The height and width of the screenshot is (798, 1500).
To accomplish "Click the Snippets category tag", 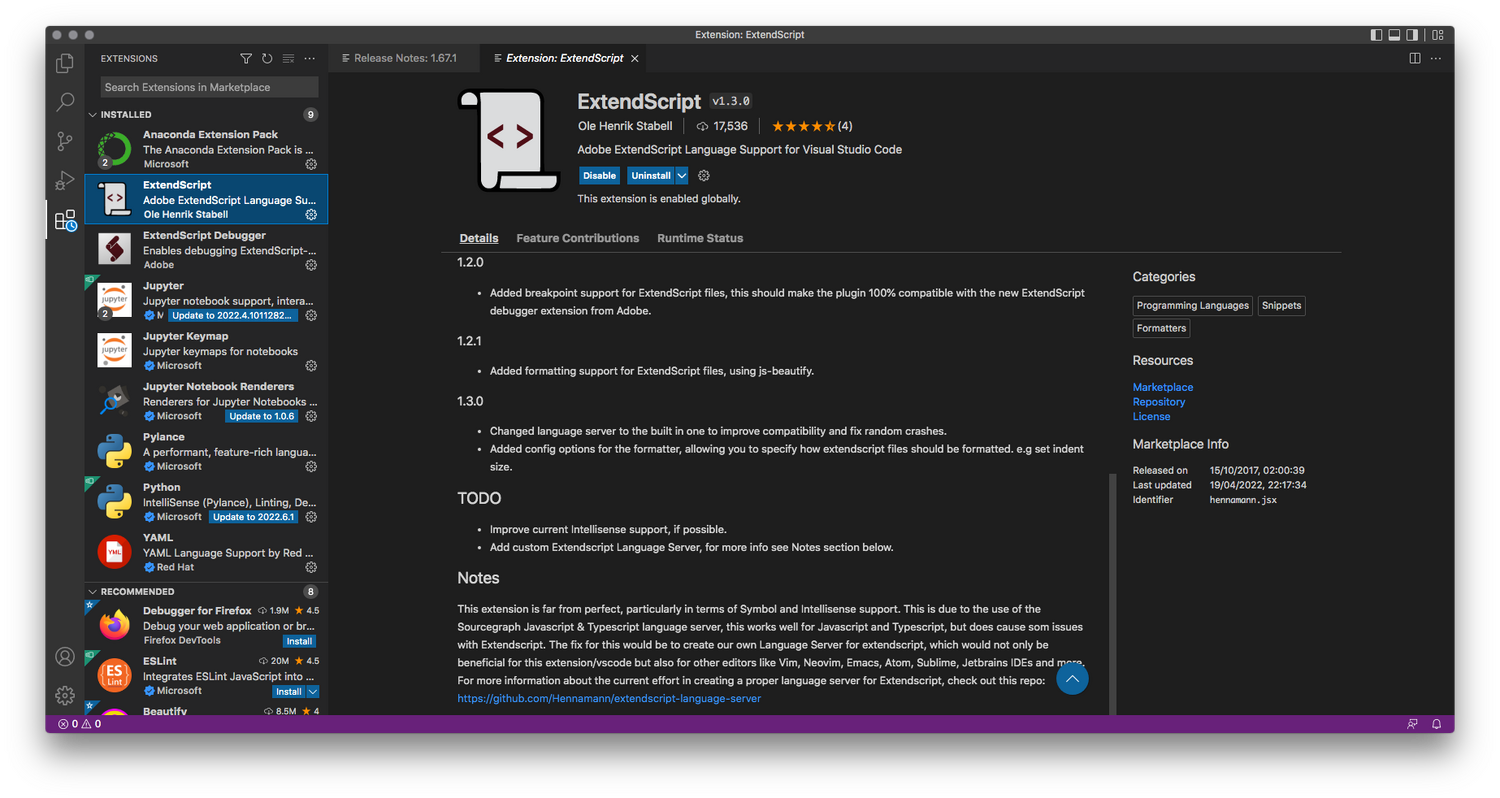I will click(1281, 306).
